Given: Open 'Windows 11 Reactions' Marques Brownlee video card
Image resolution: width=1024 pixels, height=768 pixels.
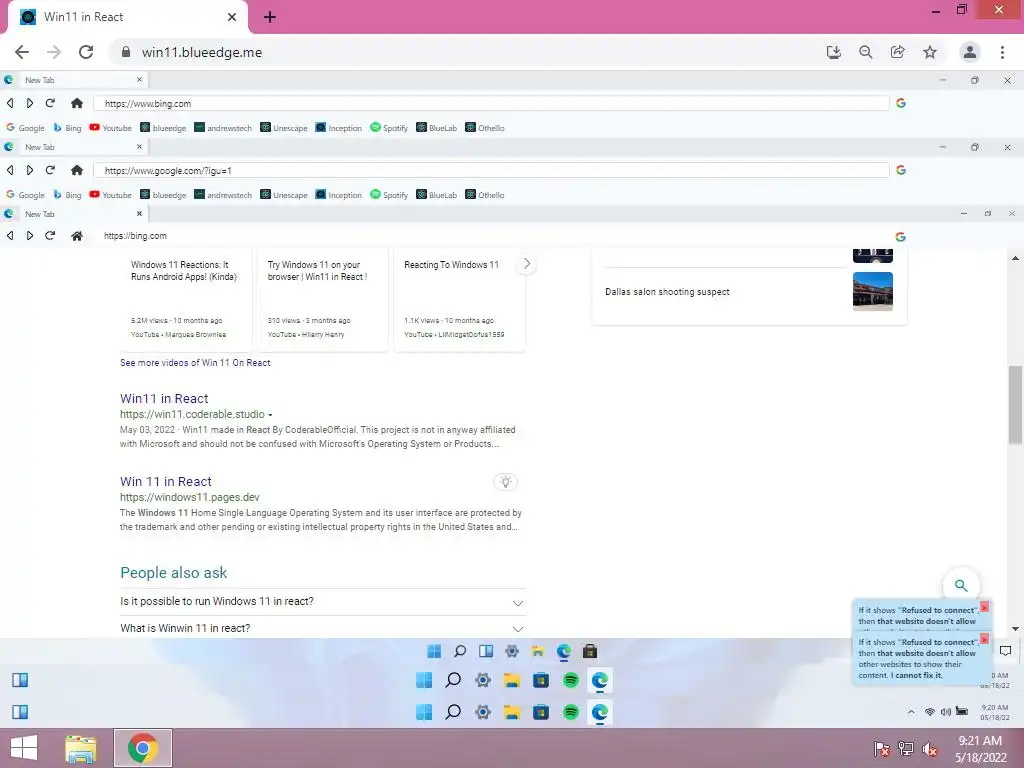Looking at the screenshot, I should tap(185, 299).
